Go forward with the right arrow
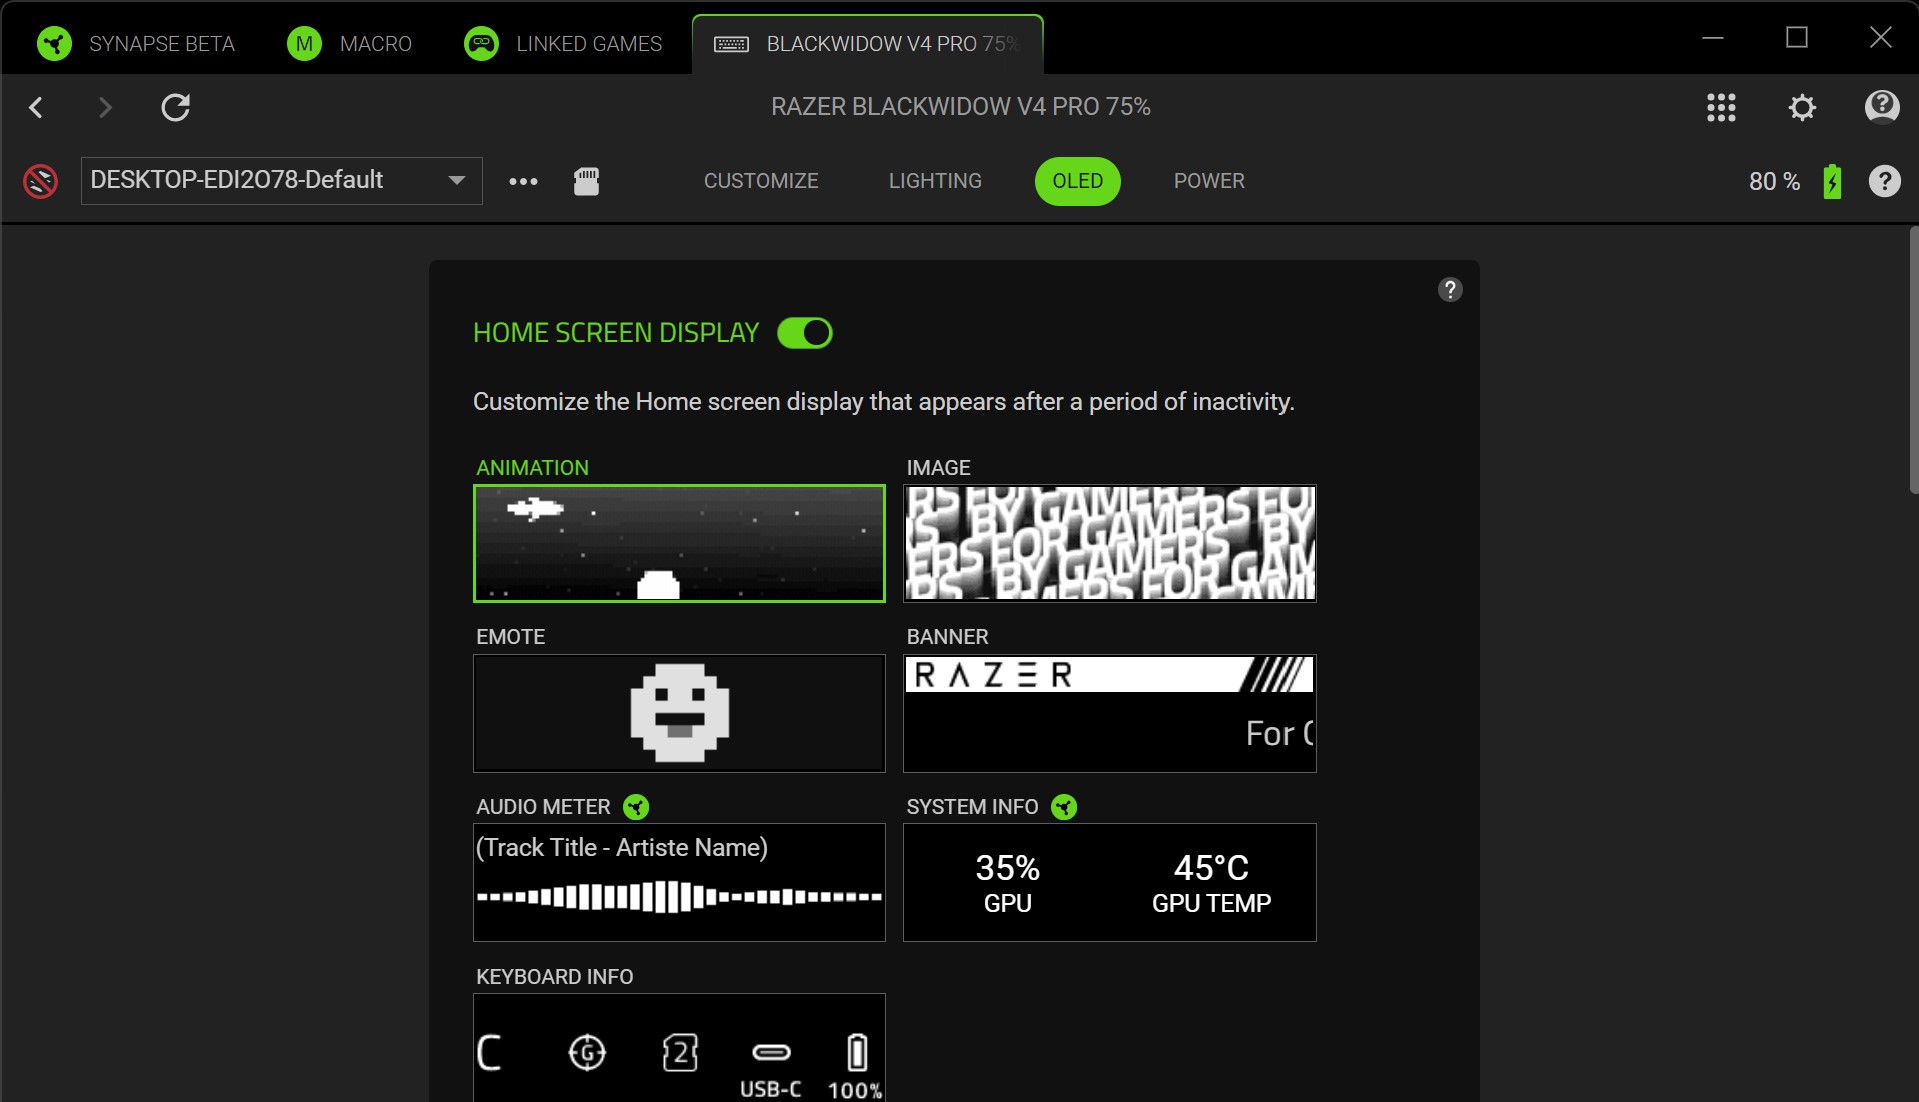This screenshot has height=1102, width=1919. 105,107
